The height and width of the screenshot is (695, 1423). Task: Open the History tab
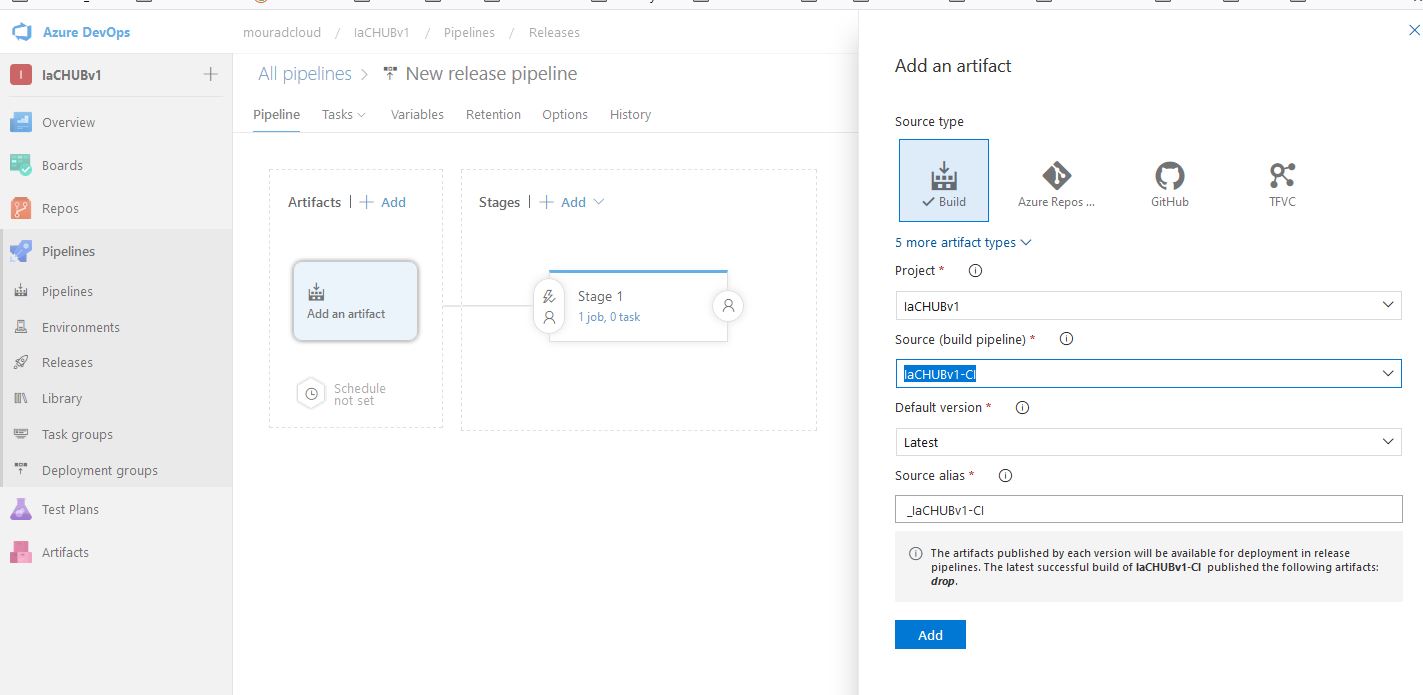pyautogui.click(x=630, y=114)
